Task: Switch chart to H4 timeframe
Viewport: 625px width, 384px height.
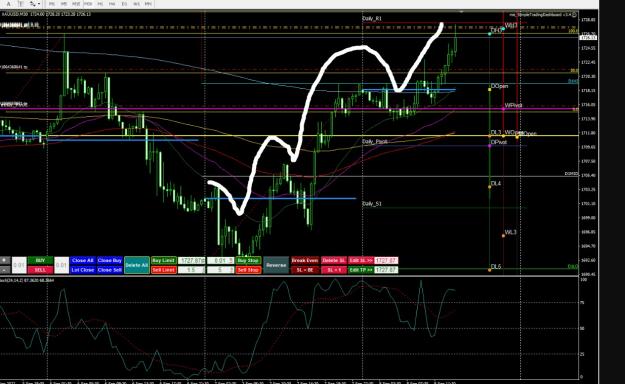Action: (x=112, y=4)
